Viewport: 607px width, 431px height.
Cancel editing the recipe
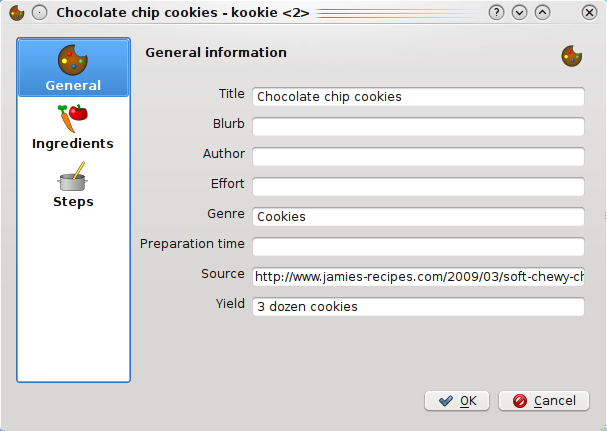544,401
